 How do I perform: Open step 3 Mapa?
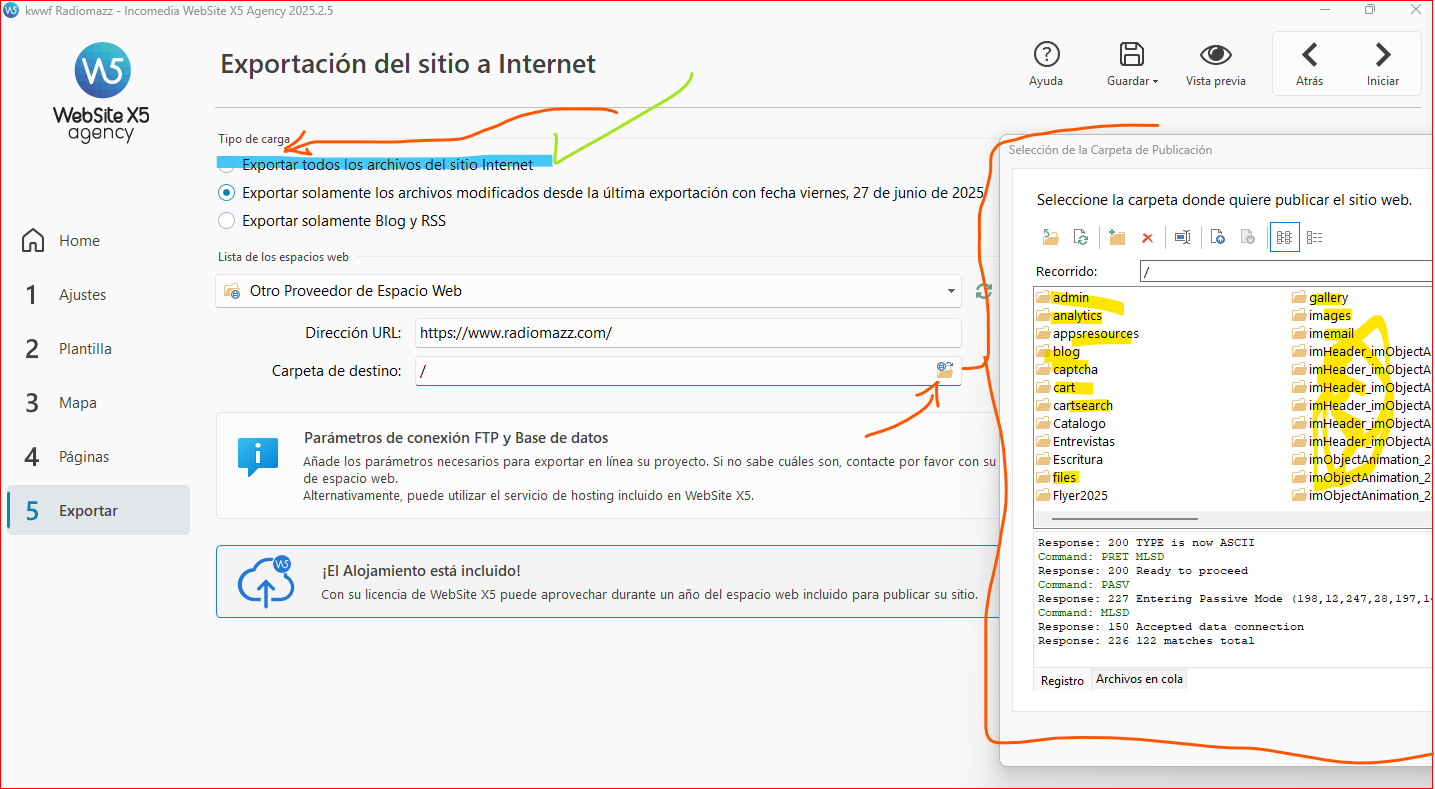(98, 403)
